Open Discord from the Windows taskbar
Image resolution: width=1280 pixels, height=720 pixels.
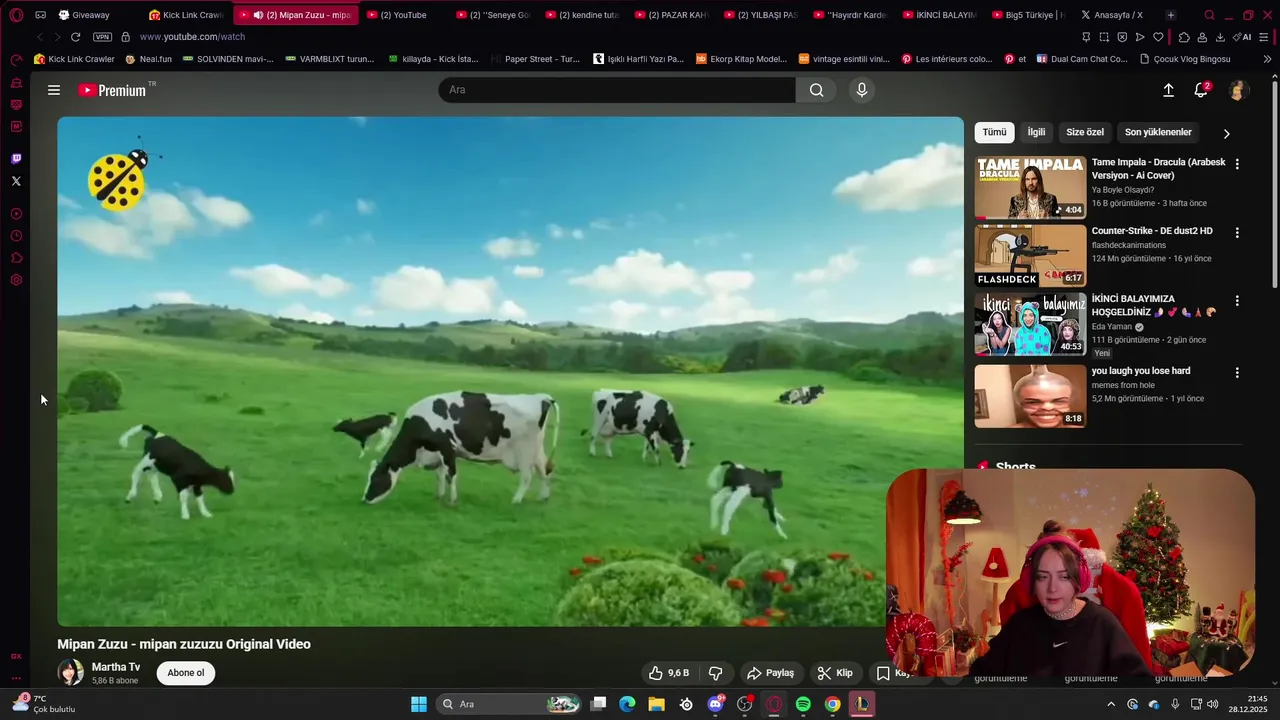tap(715, 704)
